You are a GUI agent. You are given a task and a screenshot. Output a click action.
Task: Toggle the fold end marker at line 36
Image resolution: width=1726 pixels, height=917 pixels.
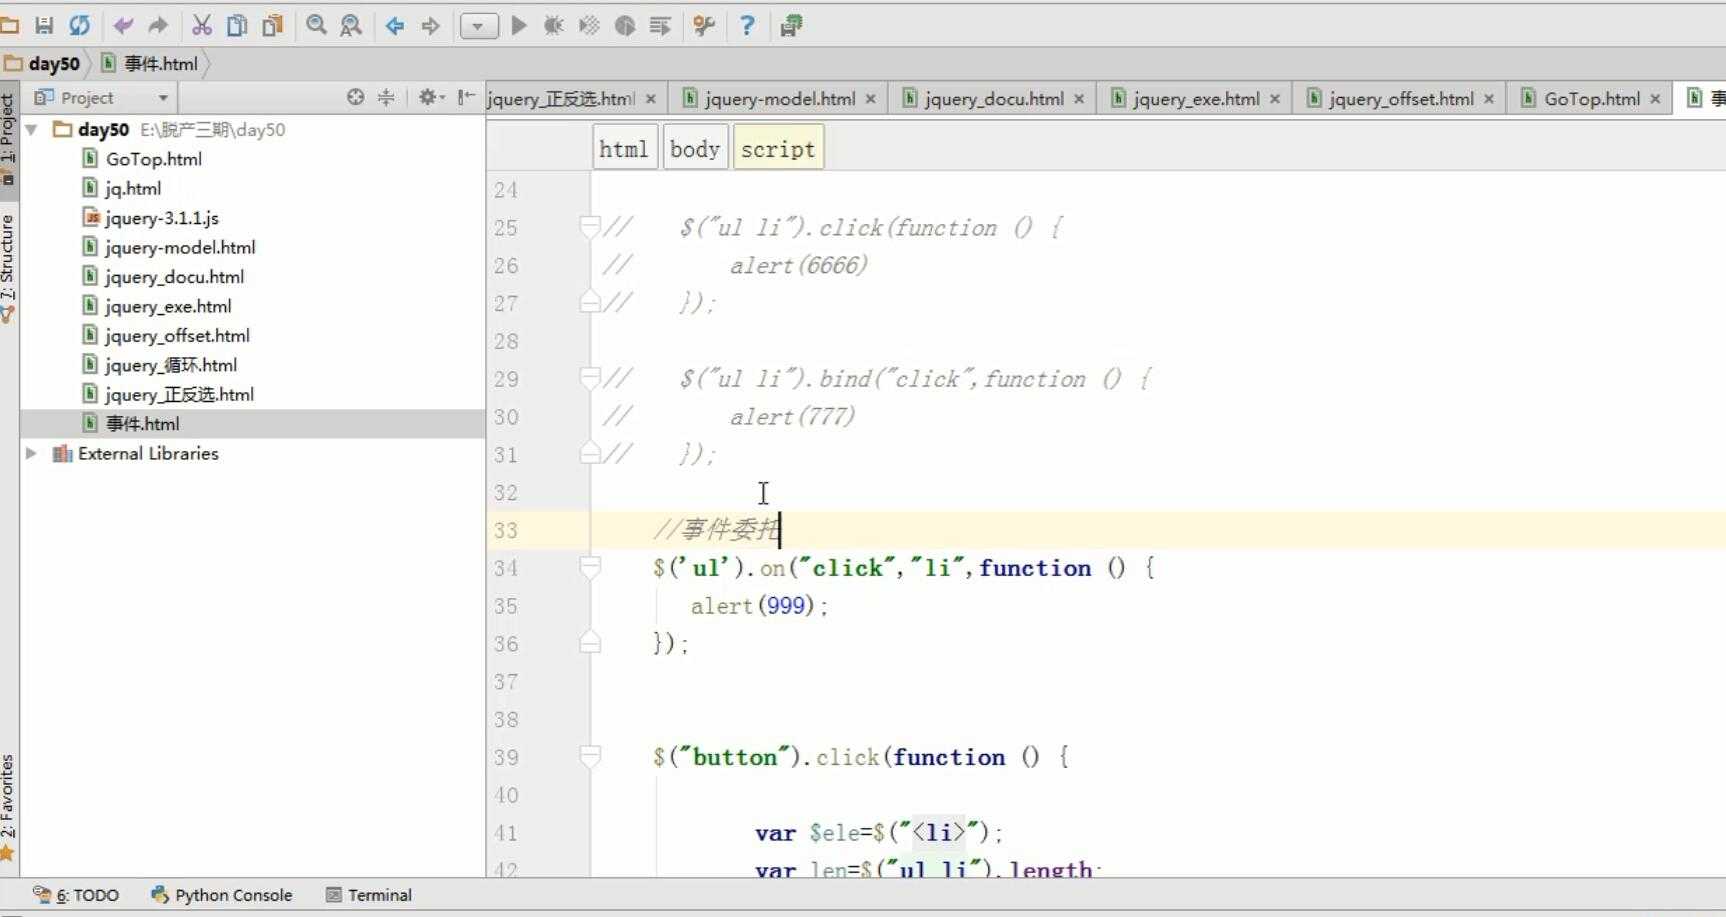(590, 643)
